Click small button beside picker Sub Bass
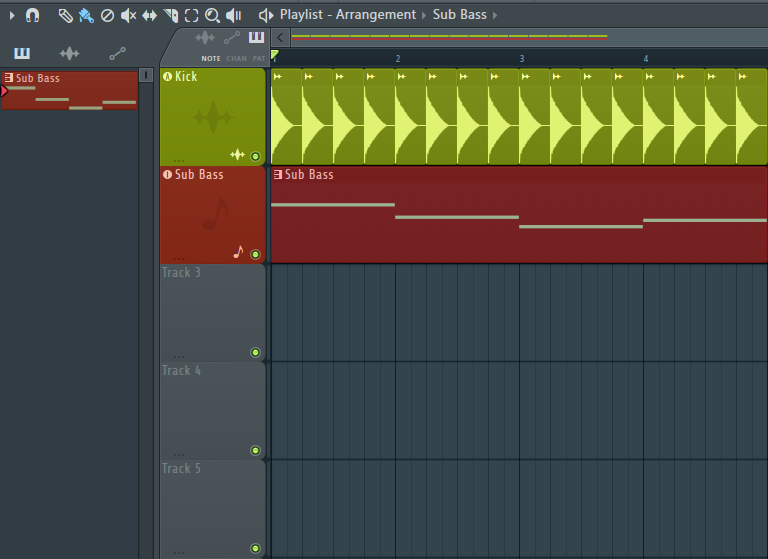This screenshot has height=559, width=768. pos(146,75)
